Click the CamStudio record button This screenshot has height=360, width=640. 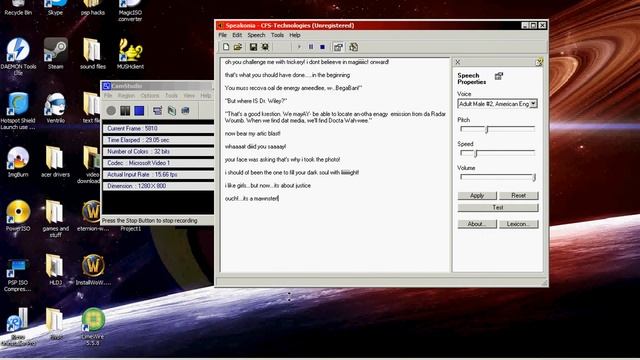[111, 111]
